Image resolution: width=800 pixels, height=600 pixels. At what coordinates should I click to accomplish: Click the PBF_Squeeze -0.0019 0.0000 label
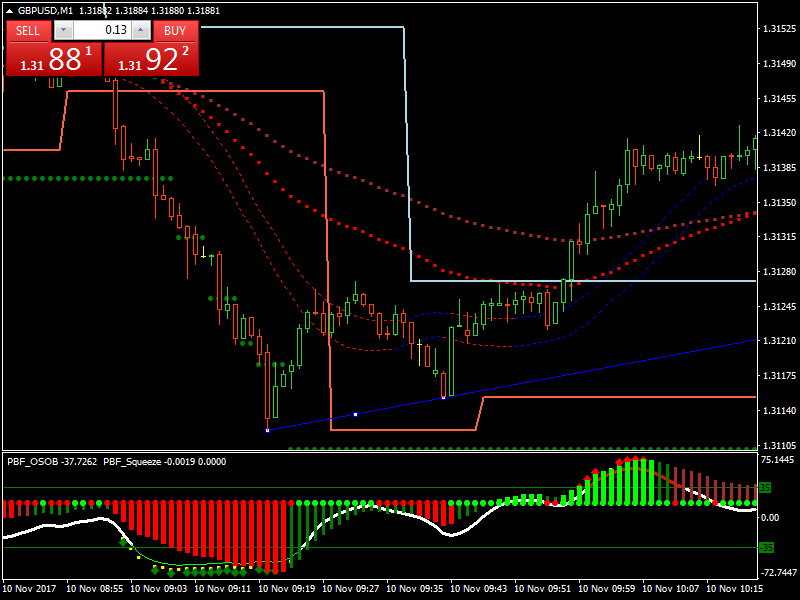click(164, 462)
